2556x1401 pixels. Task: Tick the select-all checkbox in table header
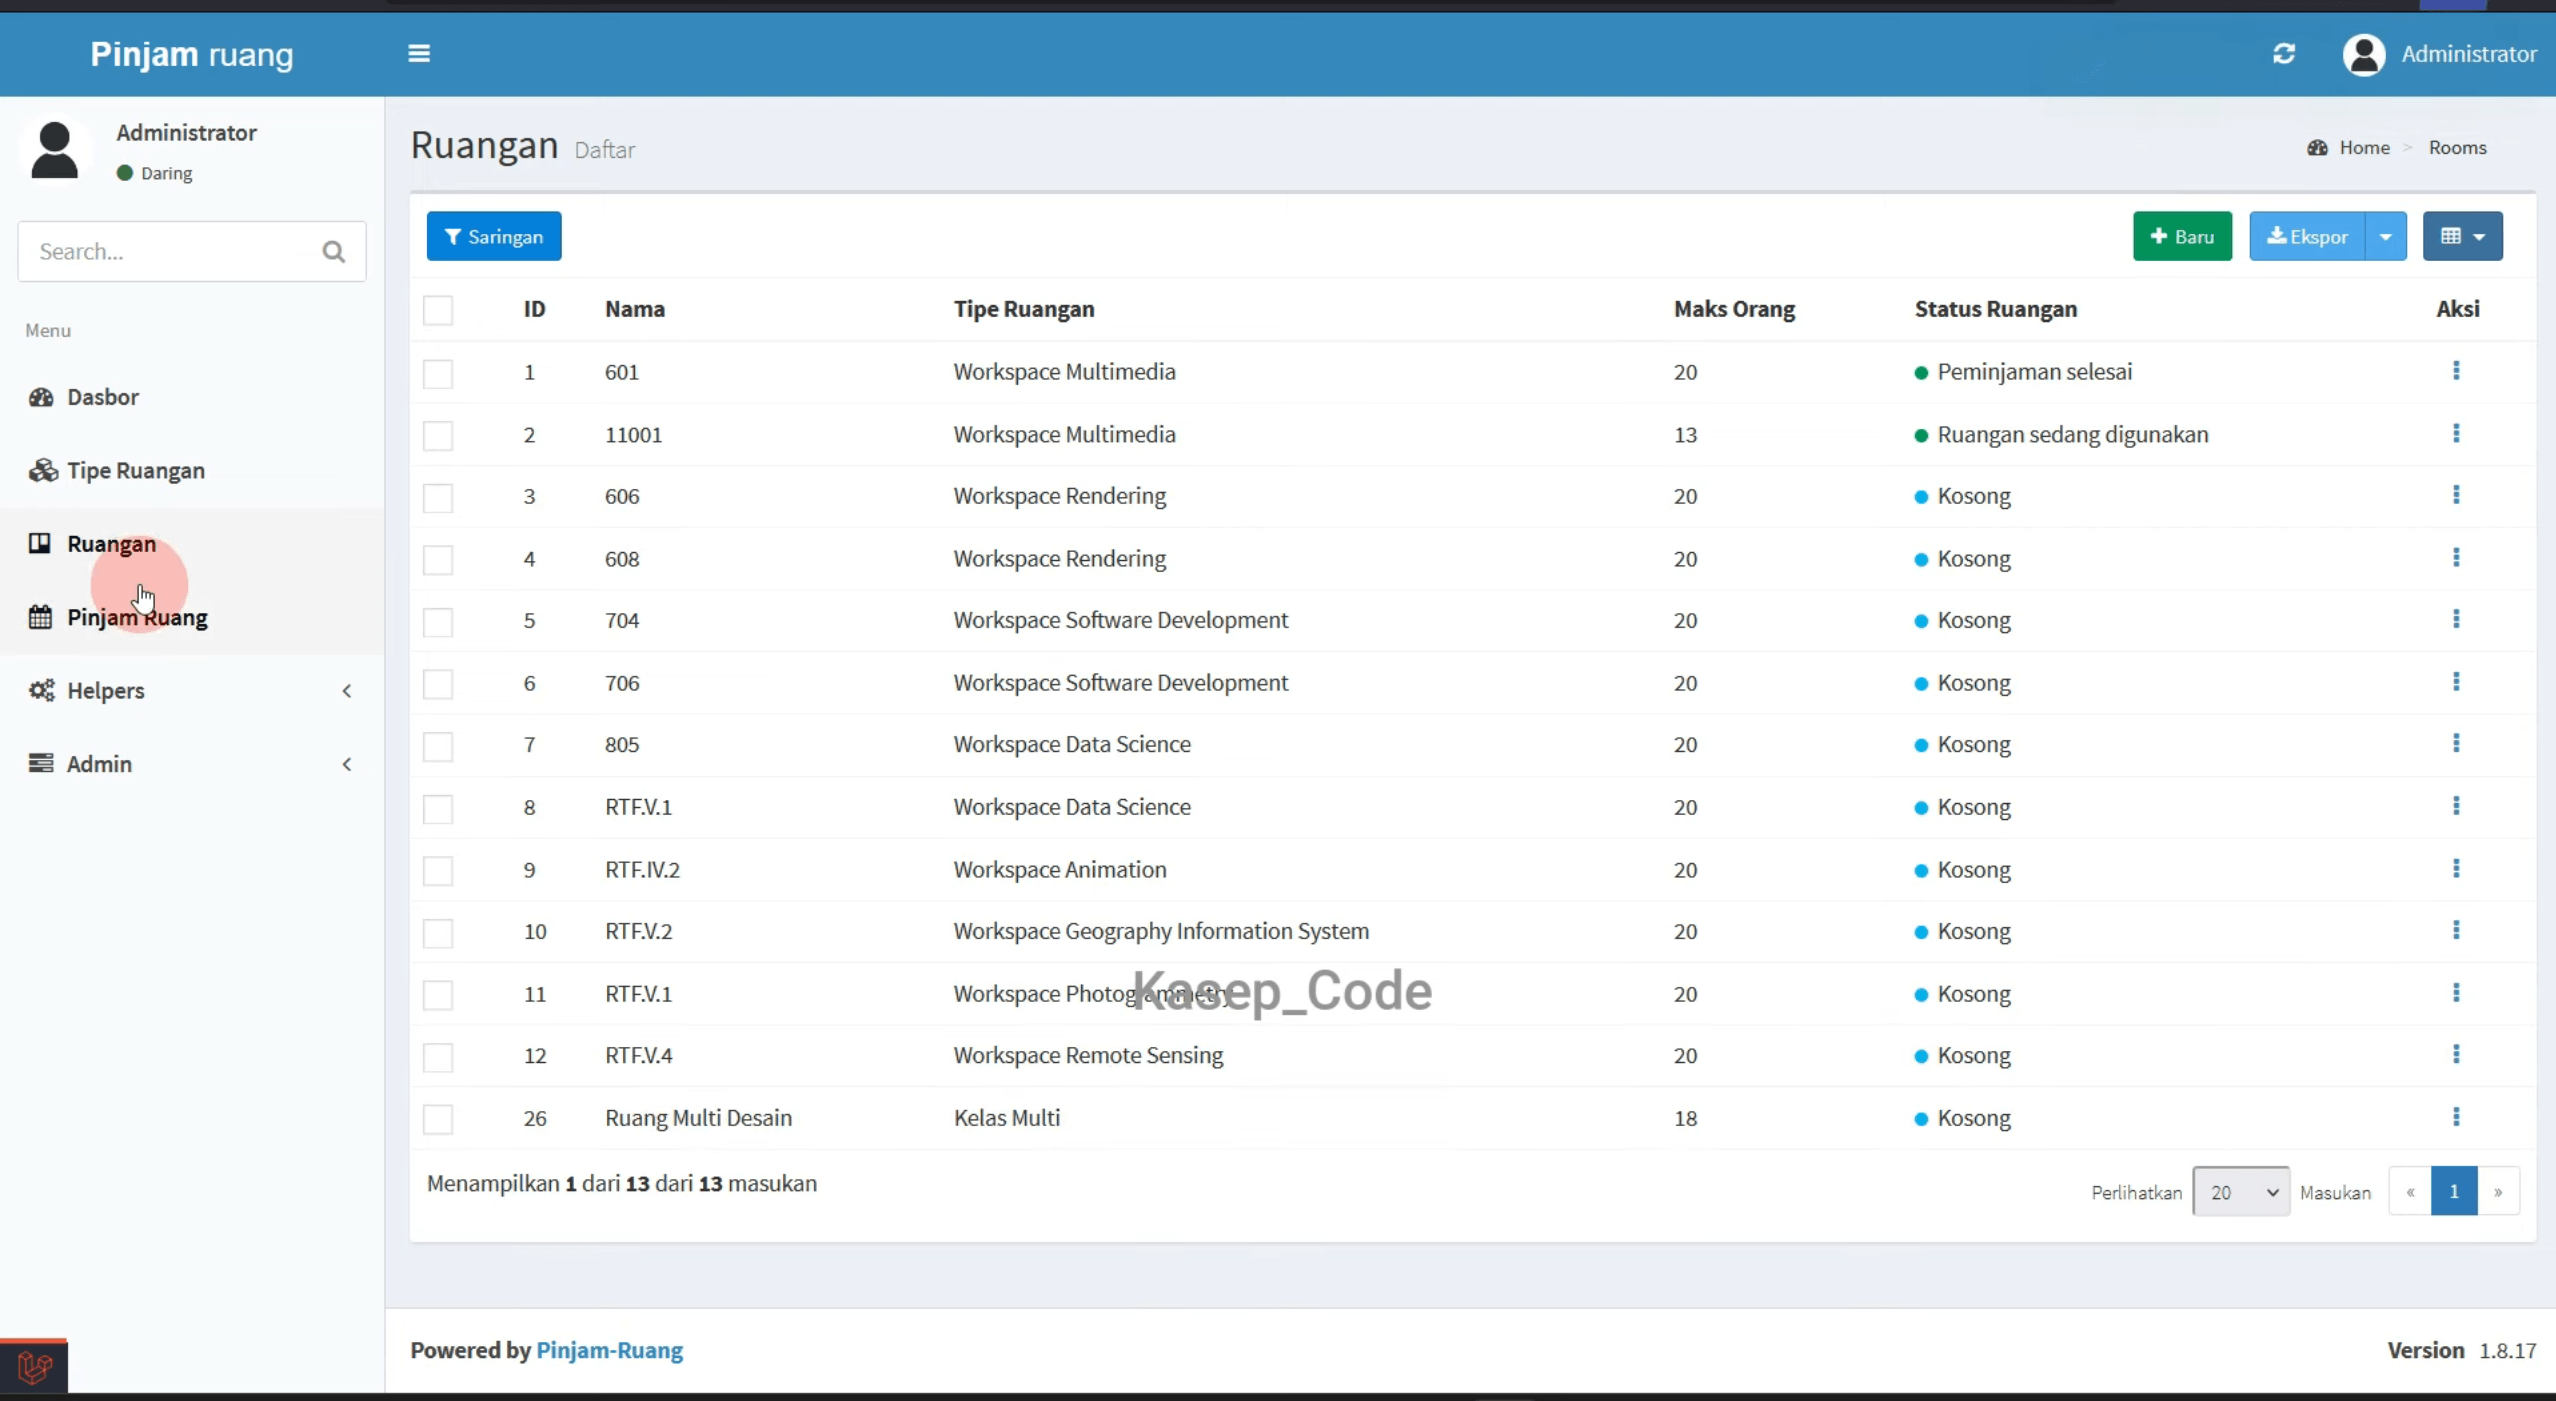pyautogui.click(x=438, y=310)
